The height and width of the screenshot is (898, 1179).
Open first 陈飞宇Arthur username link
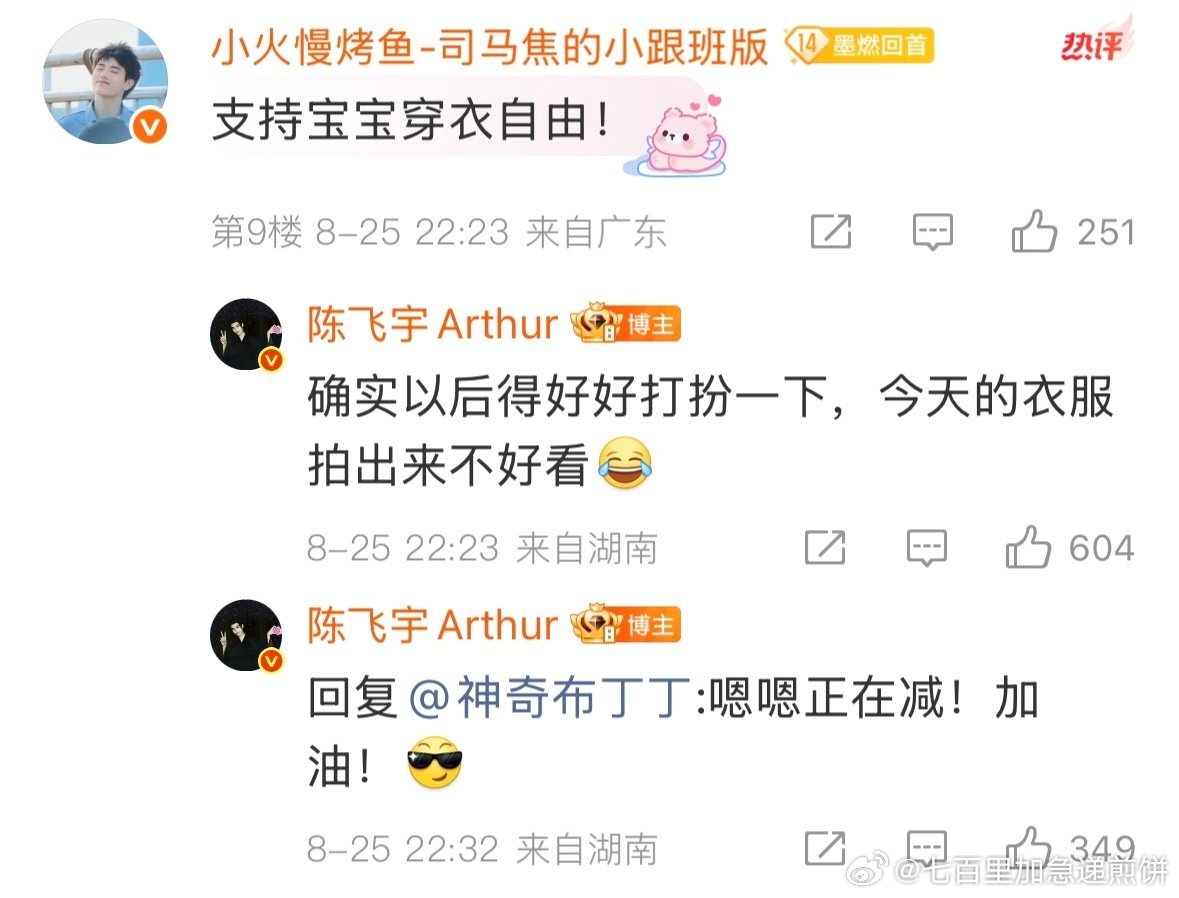[x=432, y=325]
